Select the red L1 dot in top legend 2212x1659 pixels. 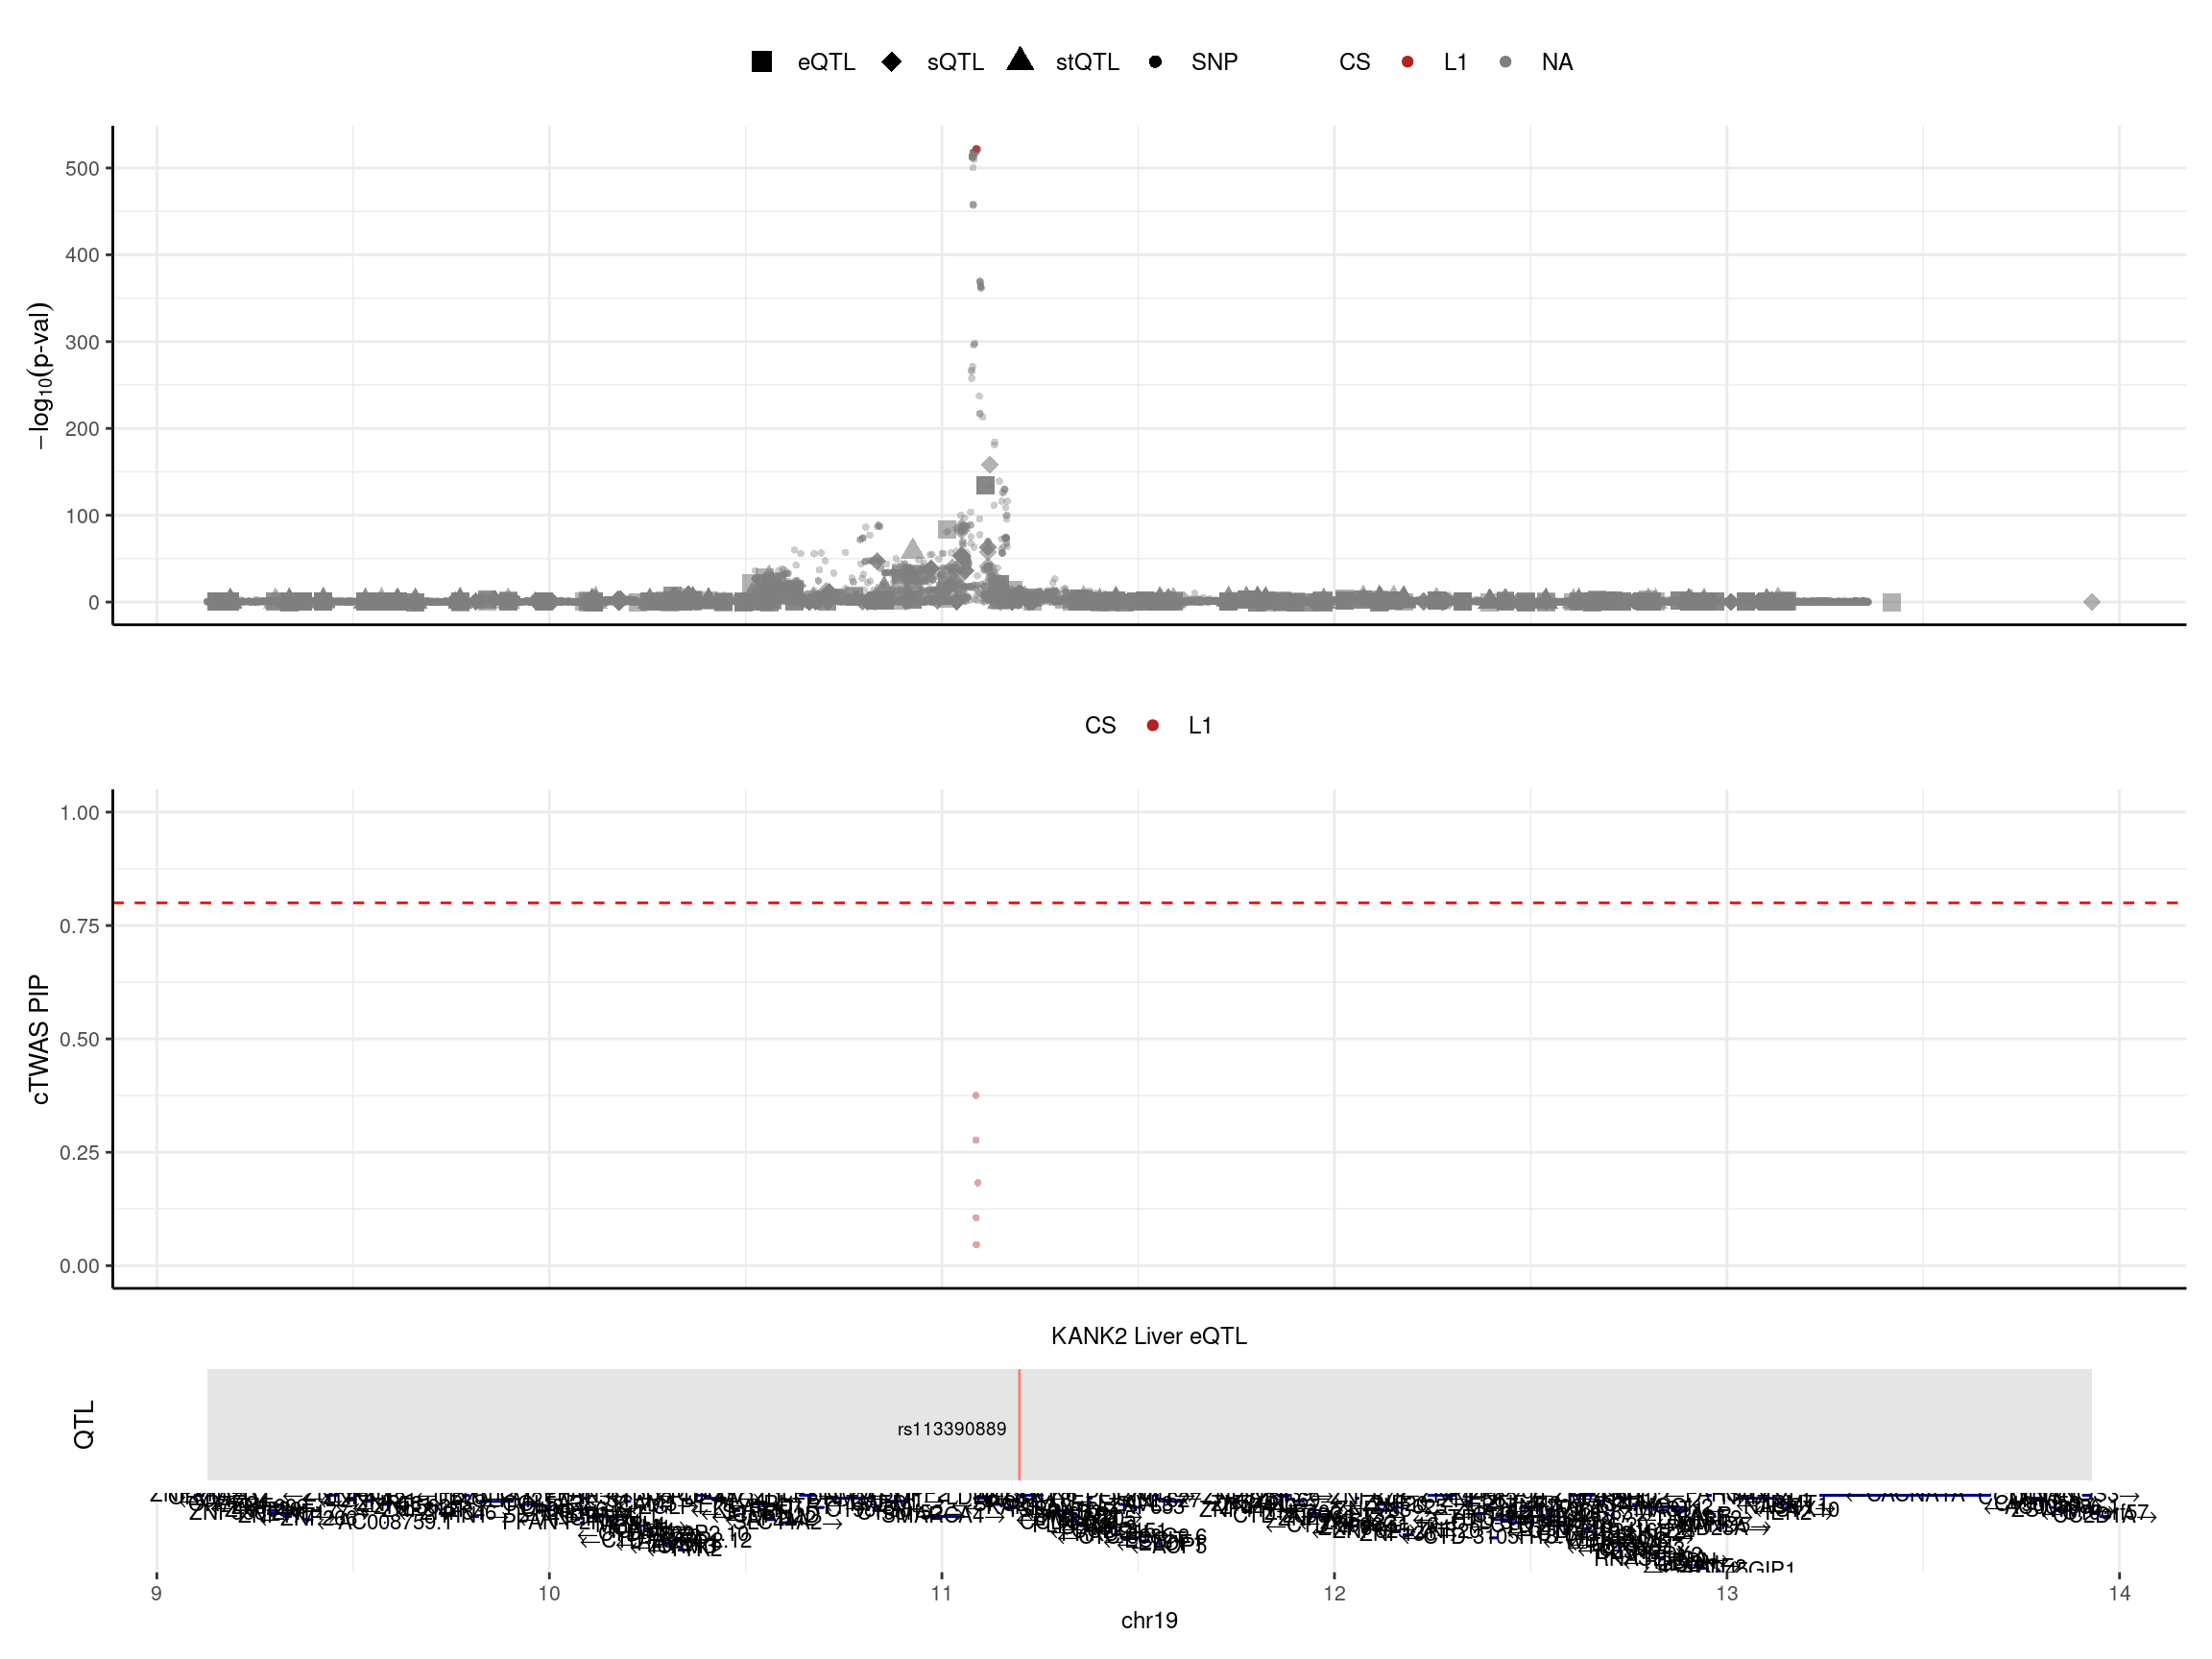[1407, 62]
